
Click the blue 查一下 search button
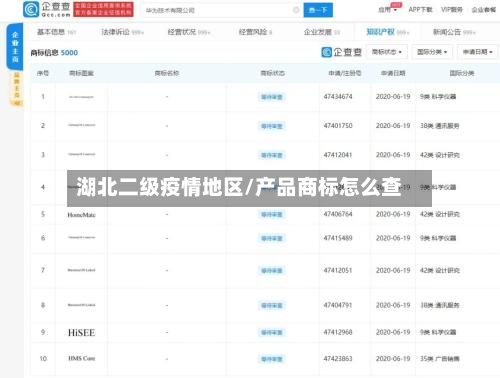tap(318, 10)
